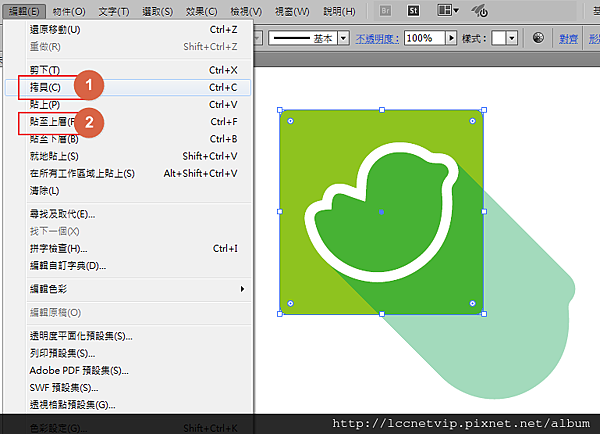The width and height of the screenshot is (600, 434).
Task: Click the GPU performance rocket icon
Action: click(x=480, y=11)
